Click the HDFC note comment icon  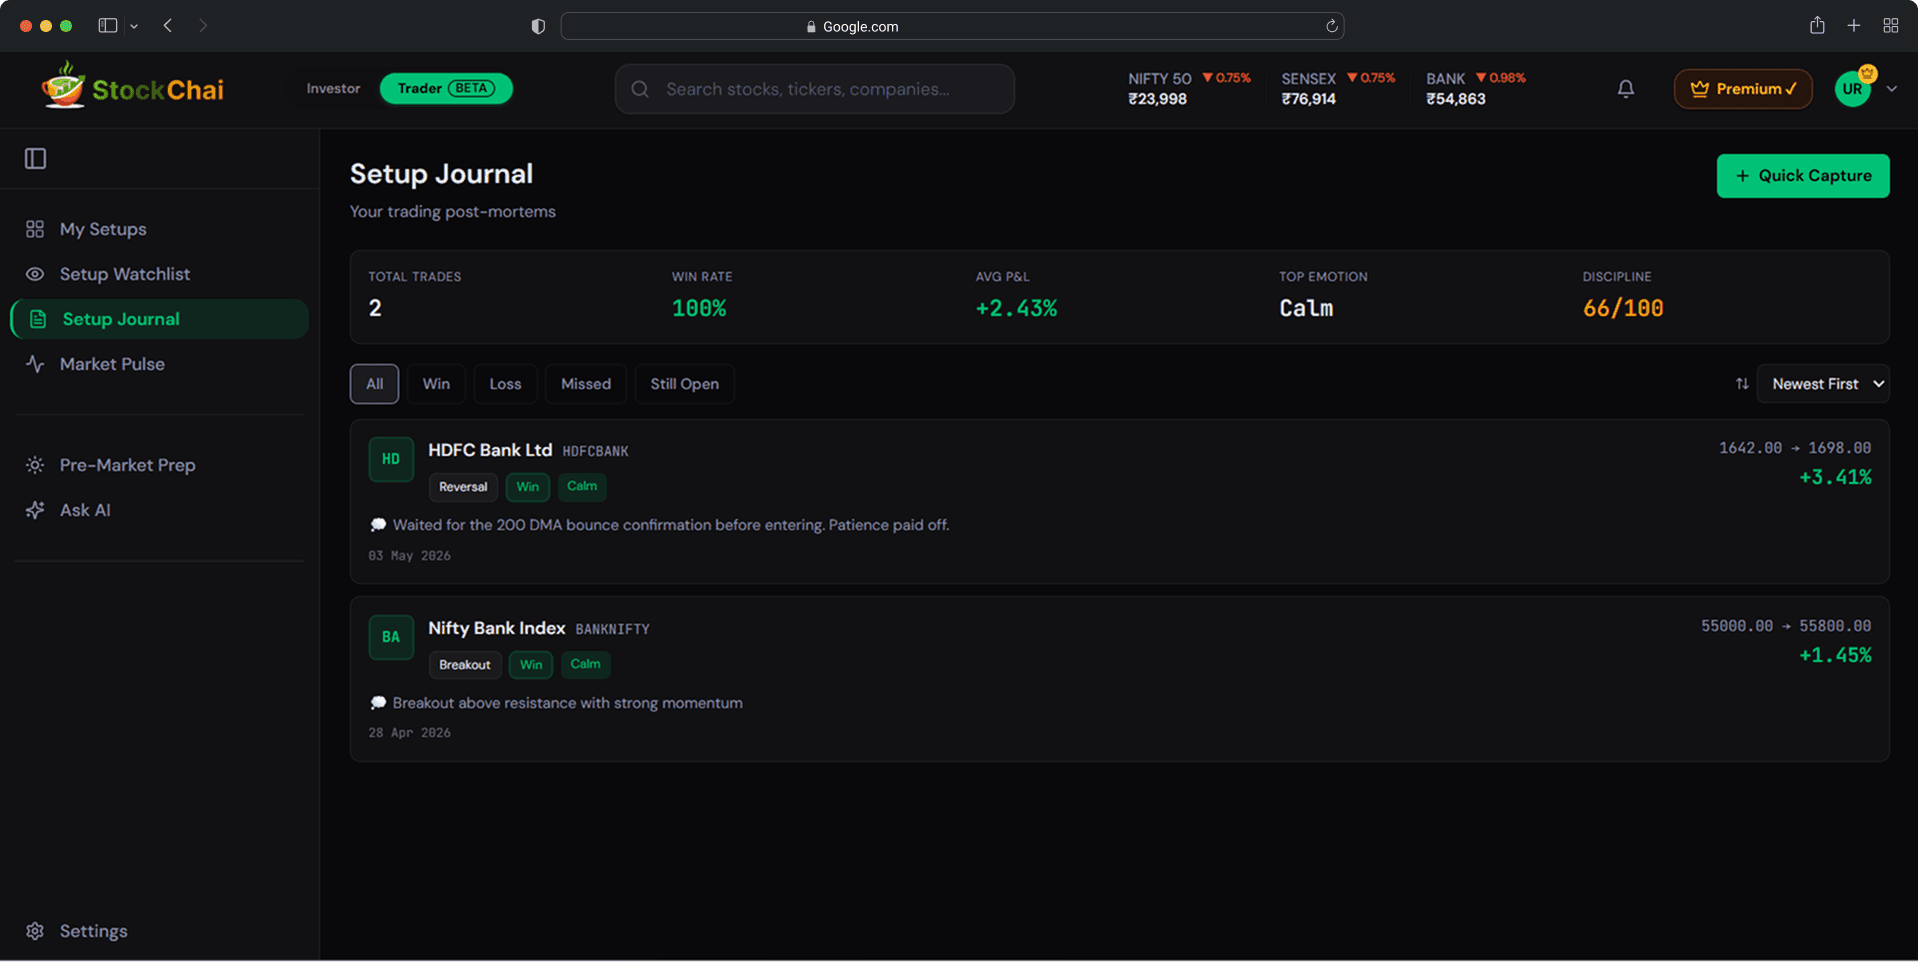pos(378,525)
